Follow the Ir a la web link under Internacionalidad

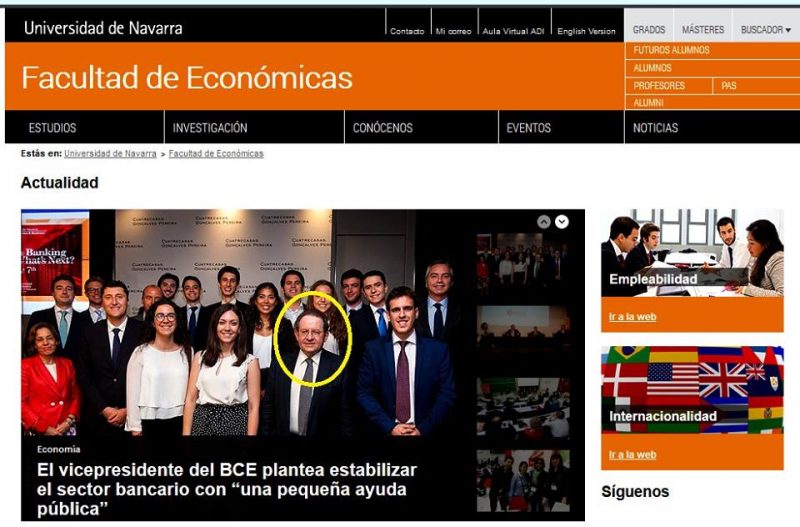pyautogui.click(x=632, y=455)
